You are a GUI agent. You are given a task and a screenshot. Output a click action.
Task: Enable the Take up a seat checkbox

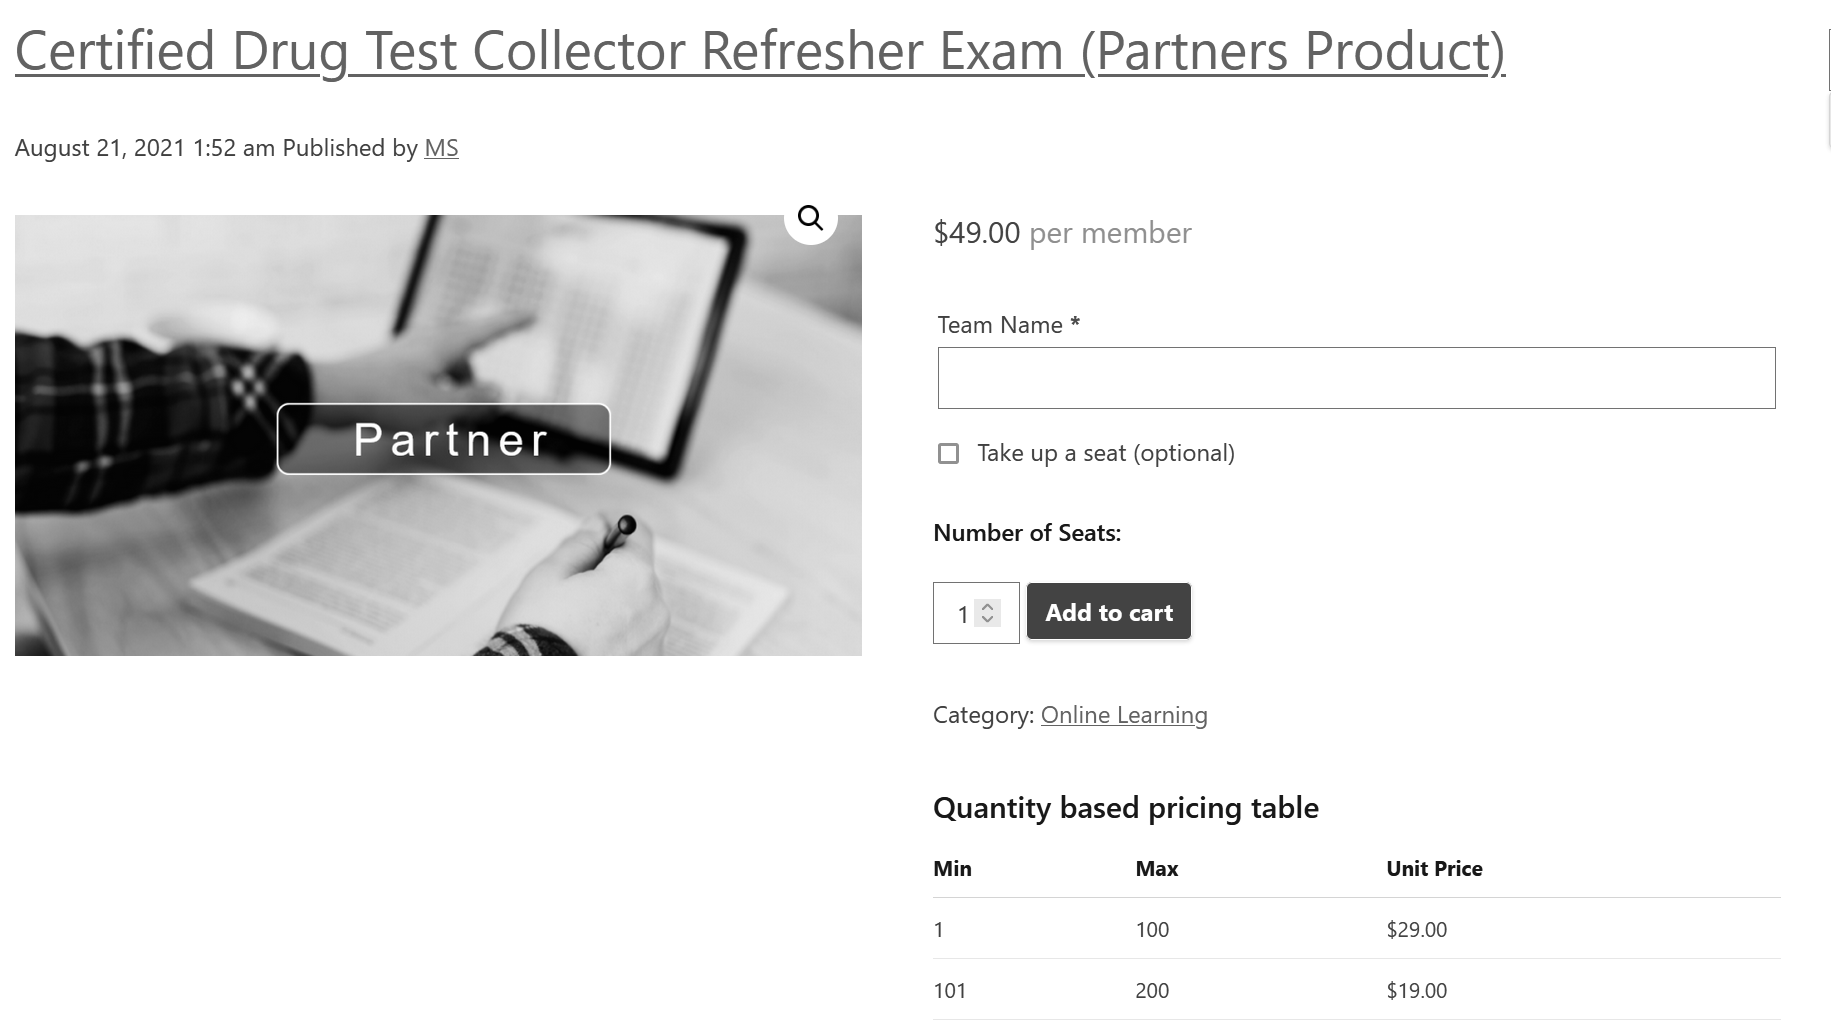948,454
